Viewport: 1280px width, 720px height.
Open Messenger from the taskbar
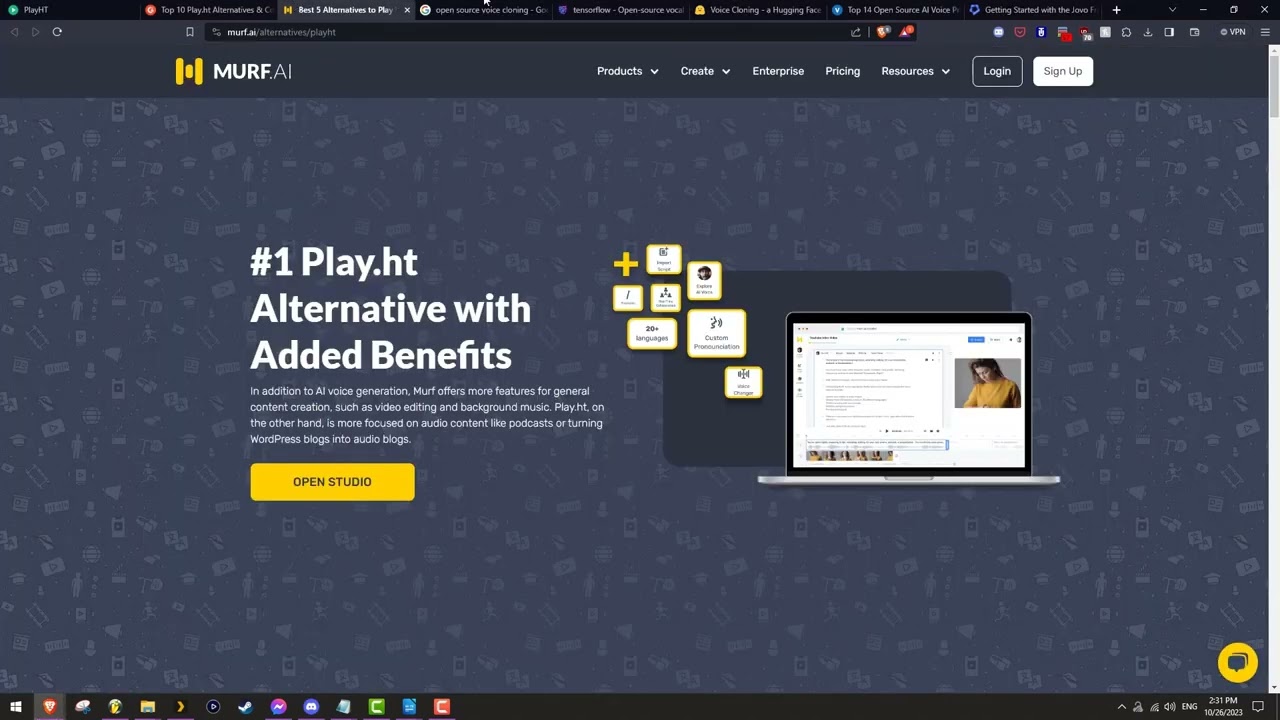tap(278, 707)
